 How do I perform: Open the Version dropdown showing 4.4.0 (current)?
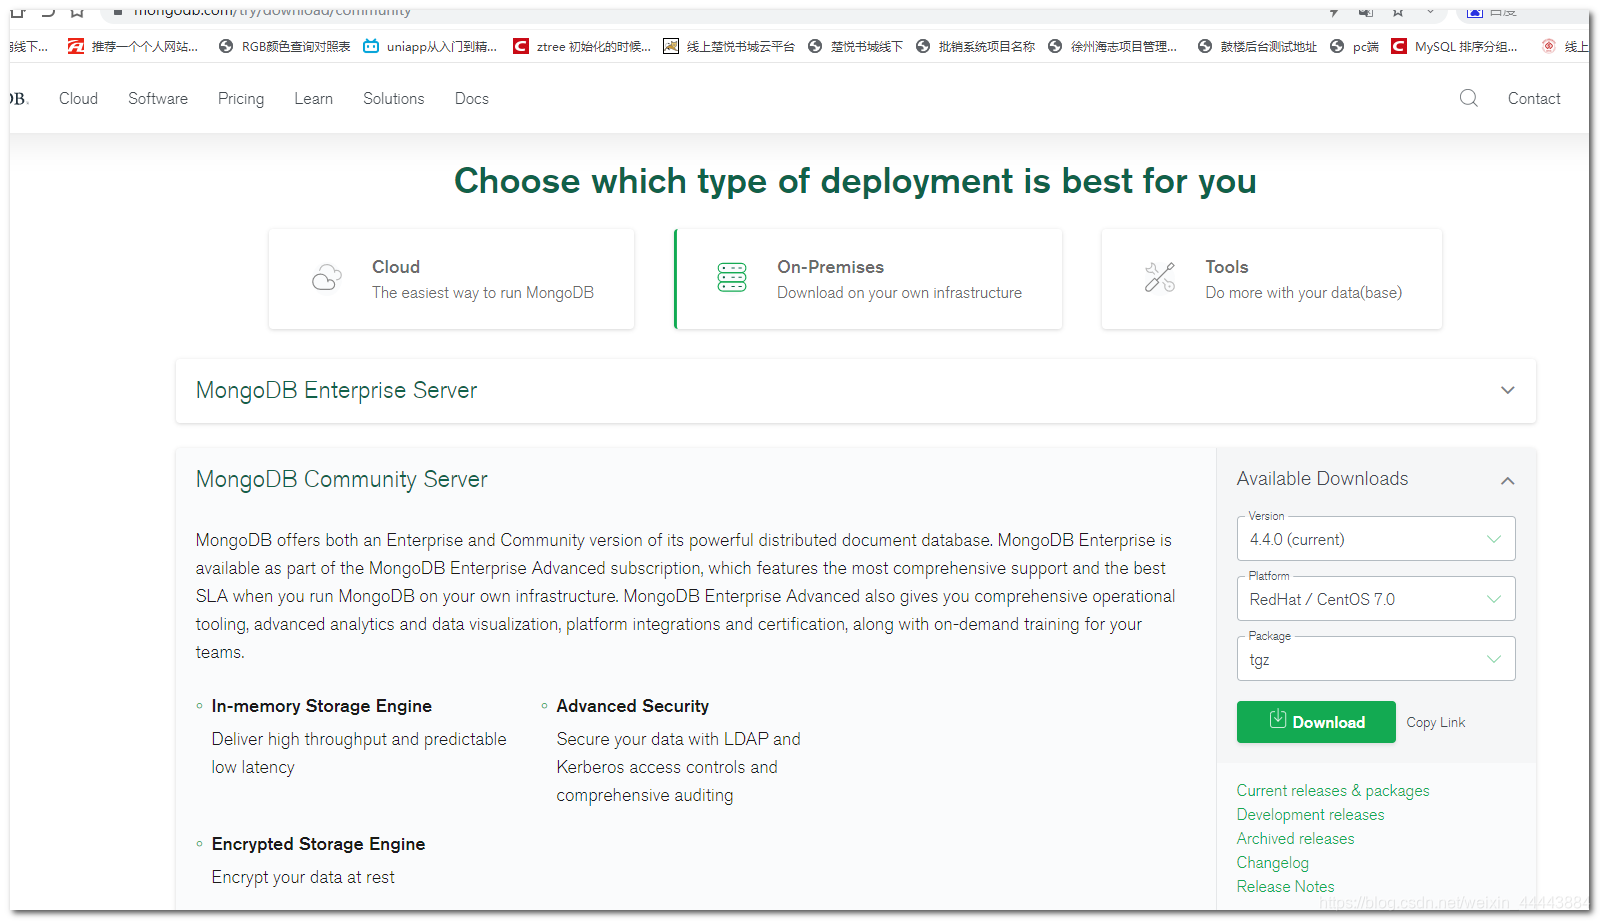click(1376, 539)
